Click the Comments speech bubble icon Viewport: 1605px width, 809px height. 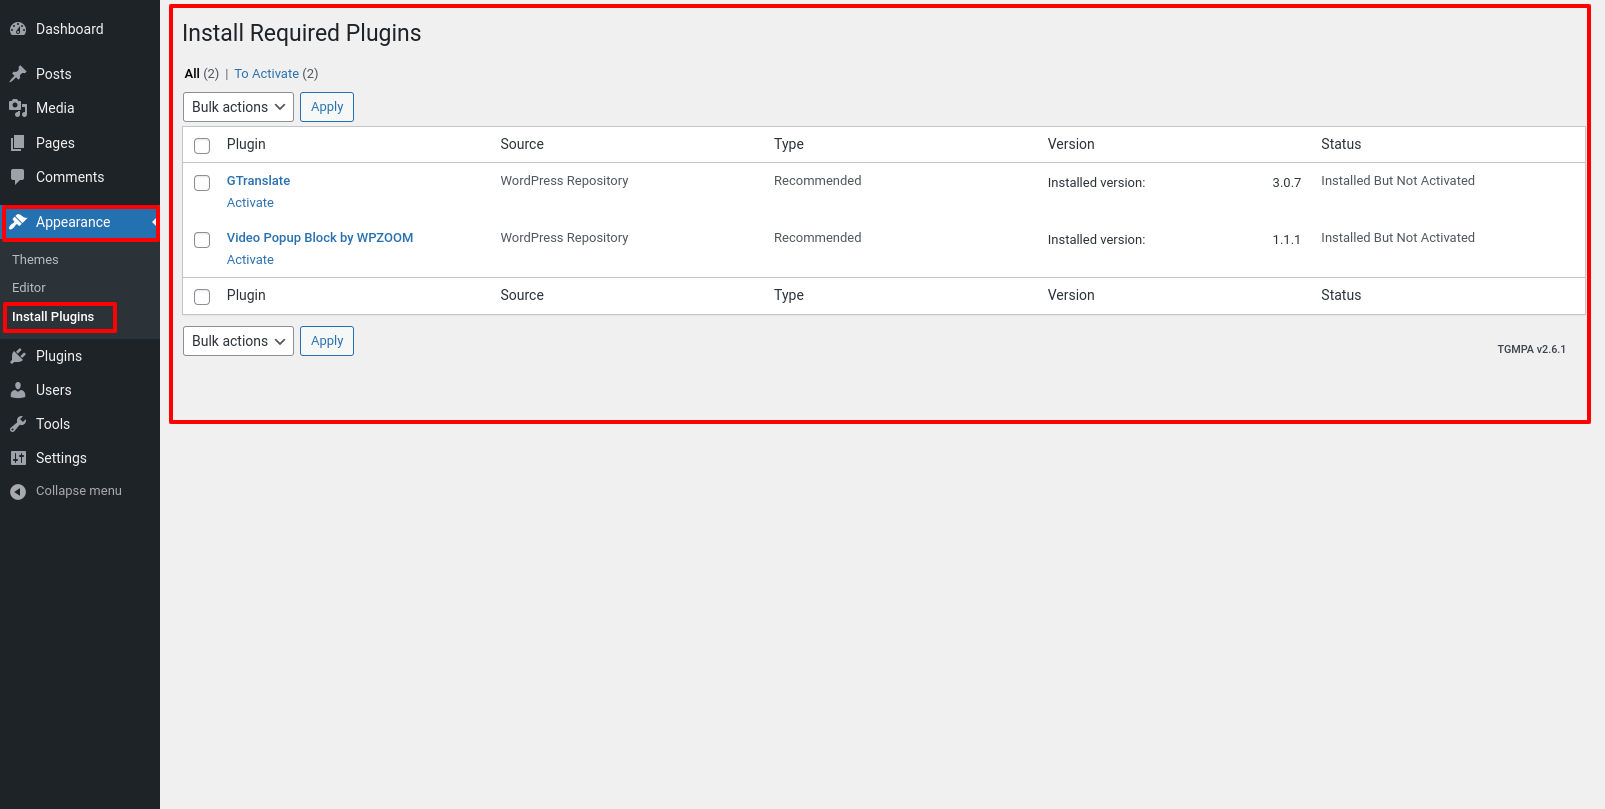click(18, 177)
